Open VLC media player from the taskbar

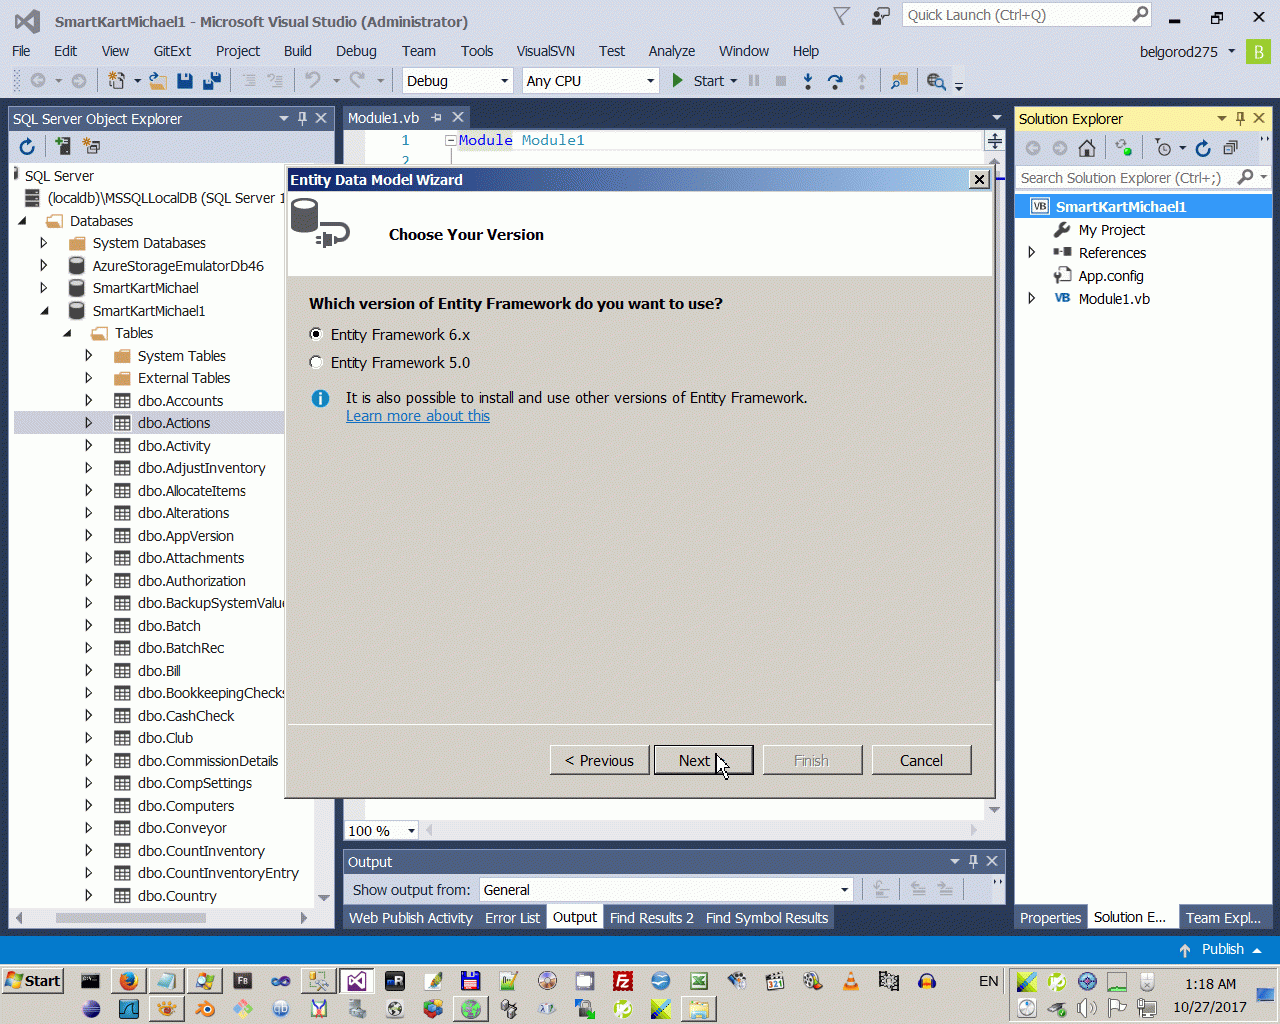[x=850, y=981]
